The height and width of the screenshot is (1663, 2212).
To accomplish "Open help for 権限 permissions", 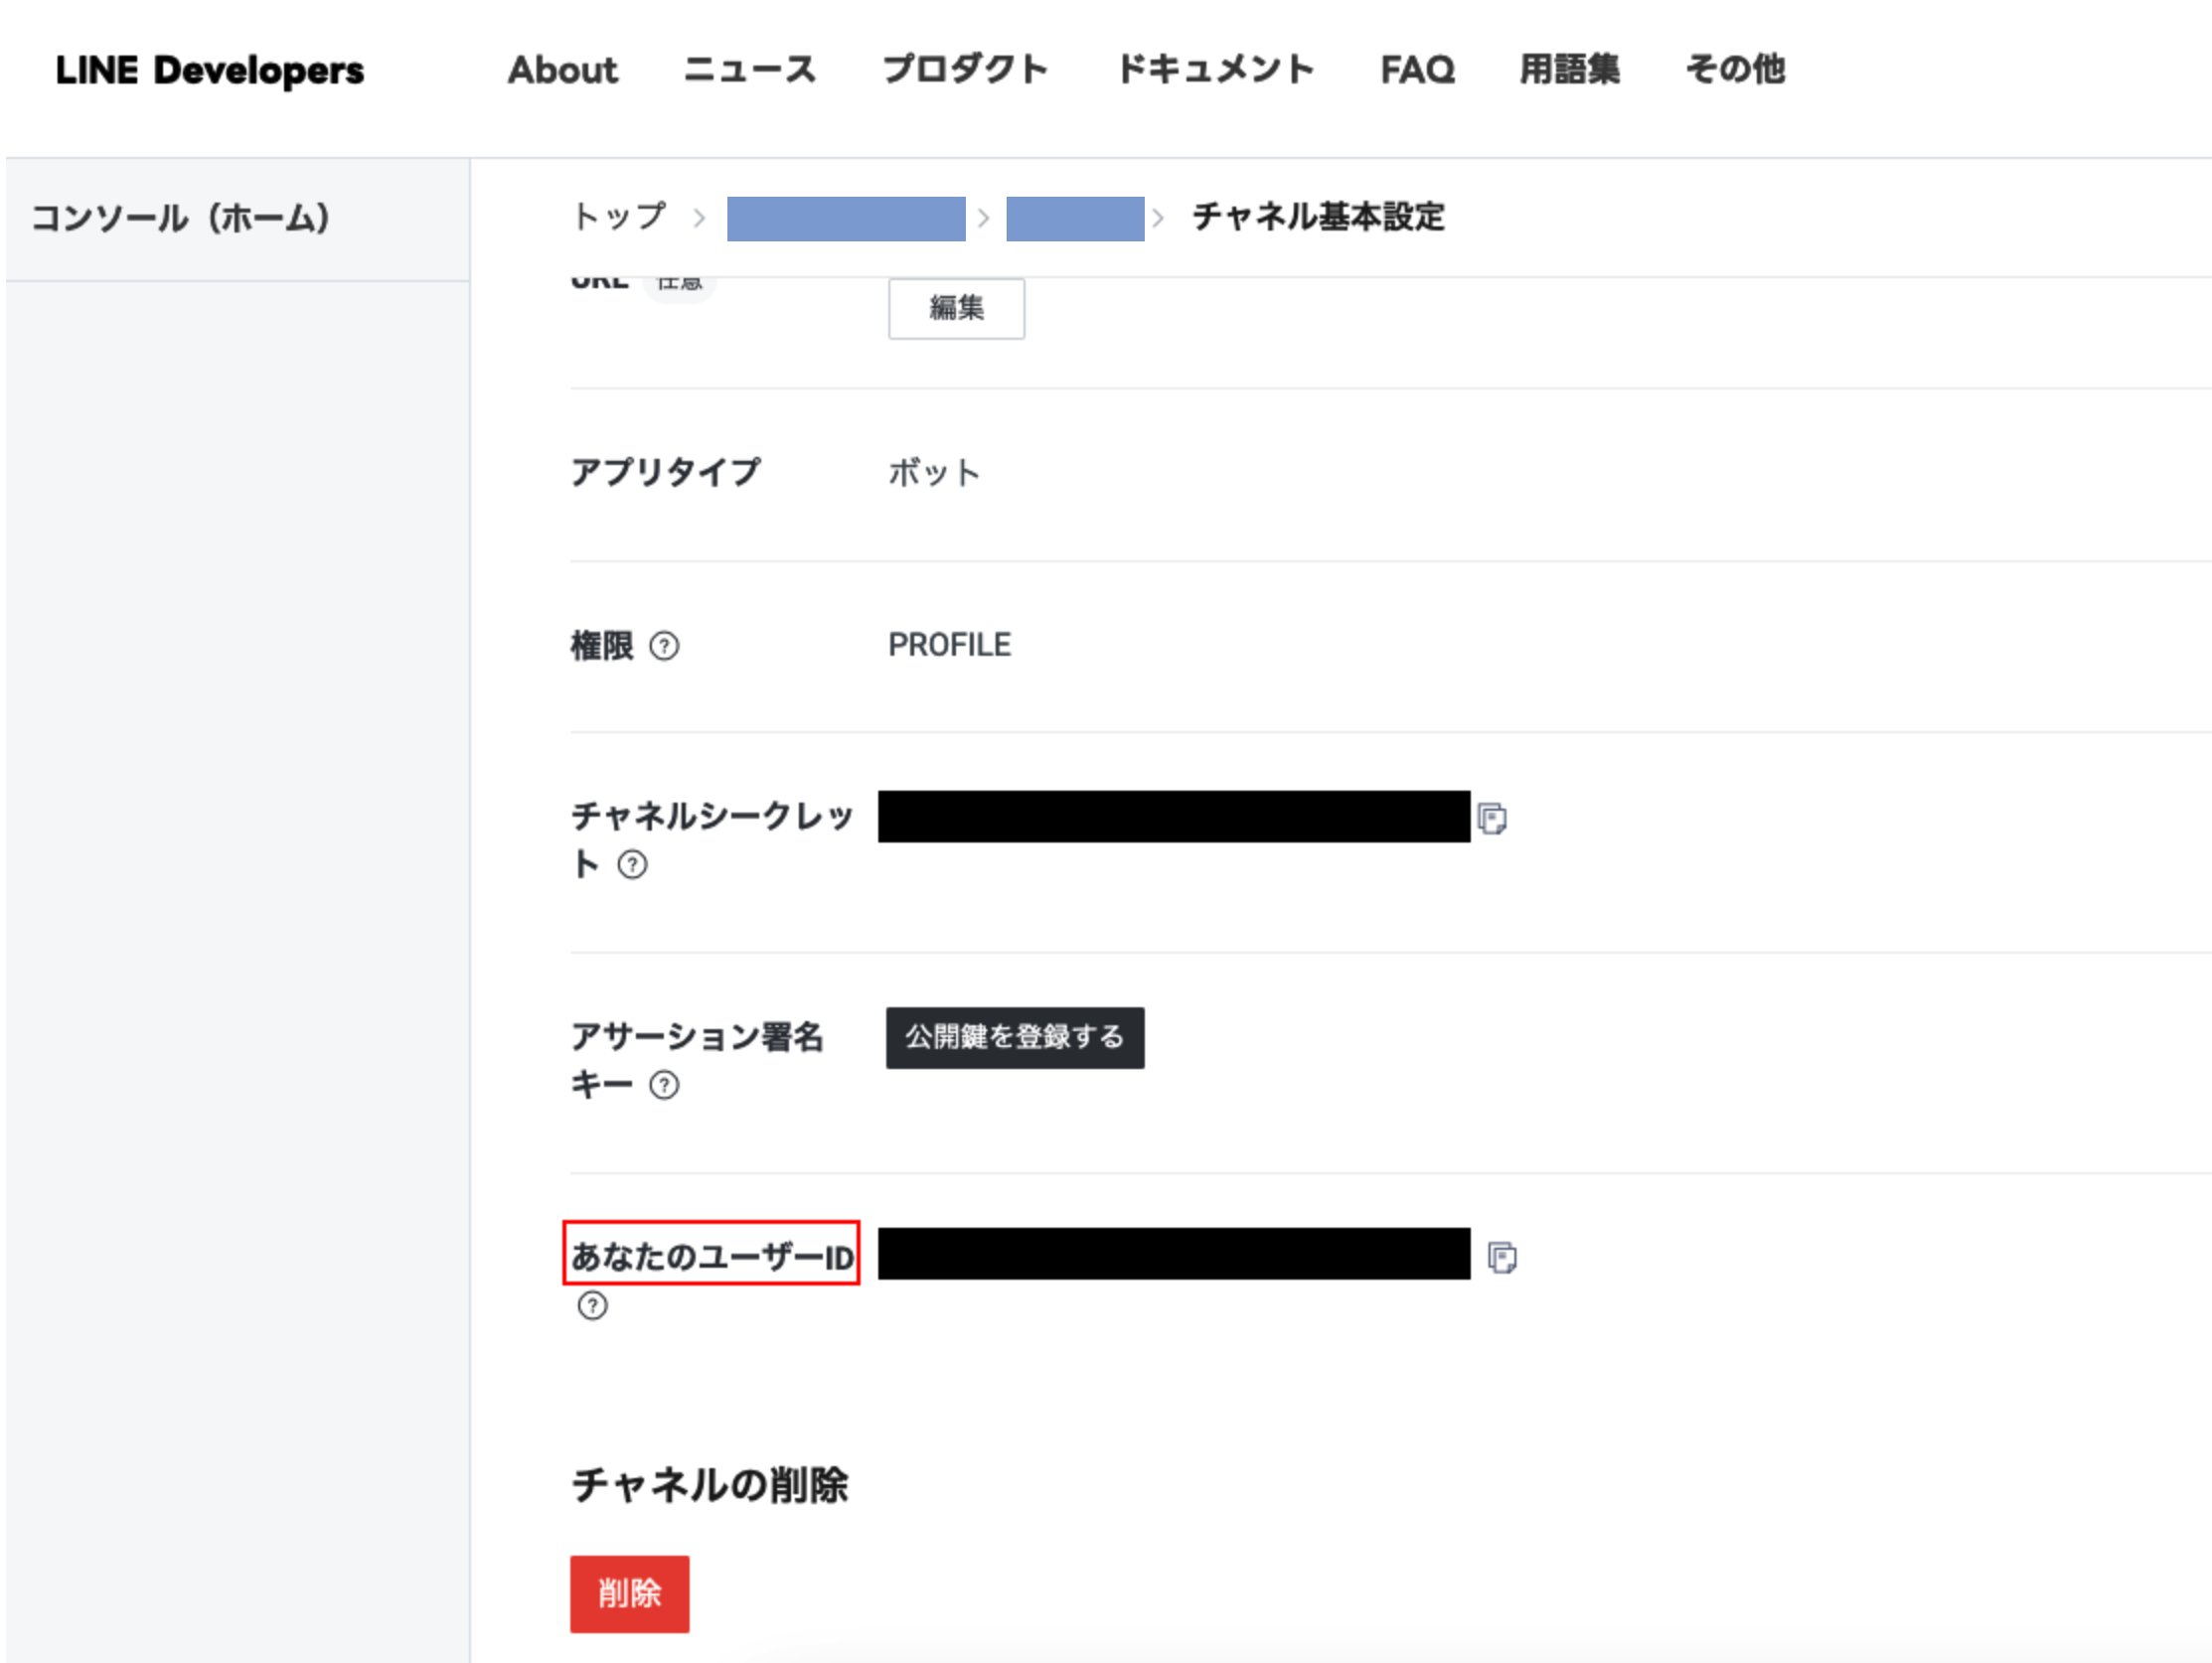I will [x=664, y=646].
